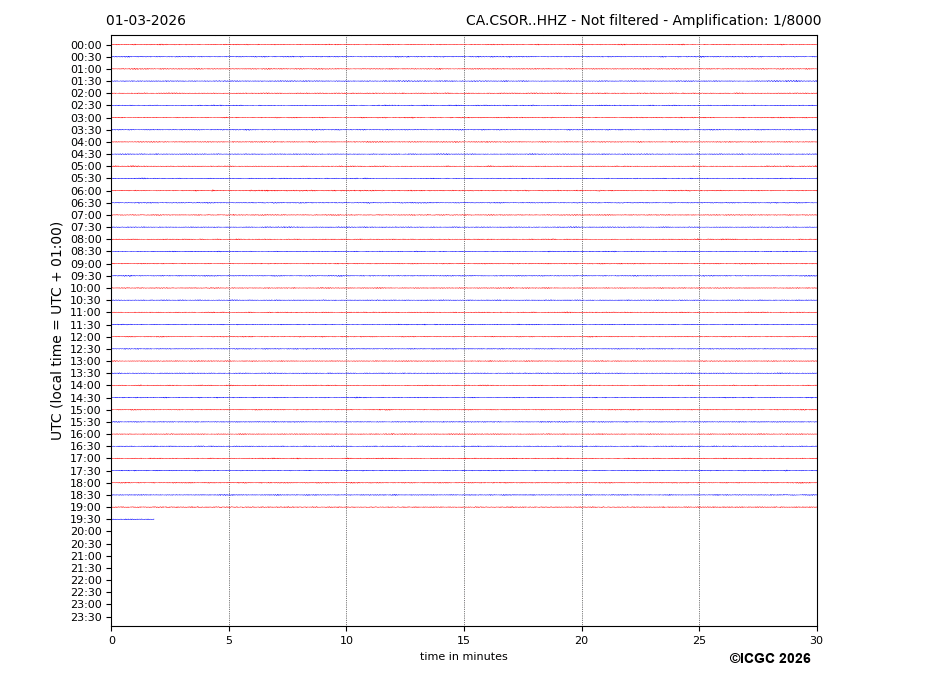Select the 06:00 time row label
Screen dimensions: 927x696
pyautogui.click(x=86, y=191)
